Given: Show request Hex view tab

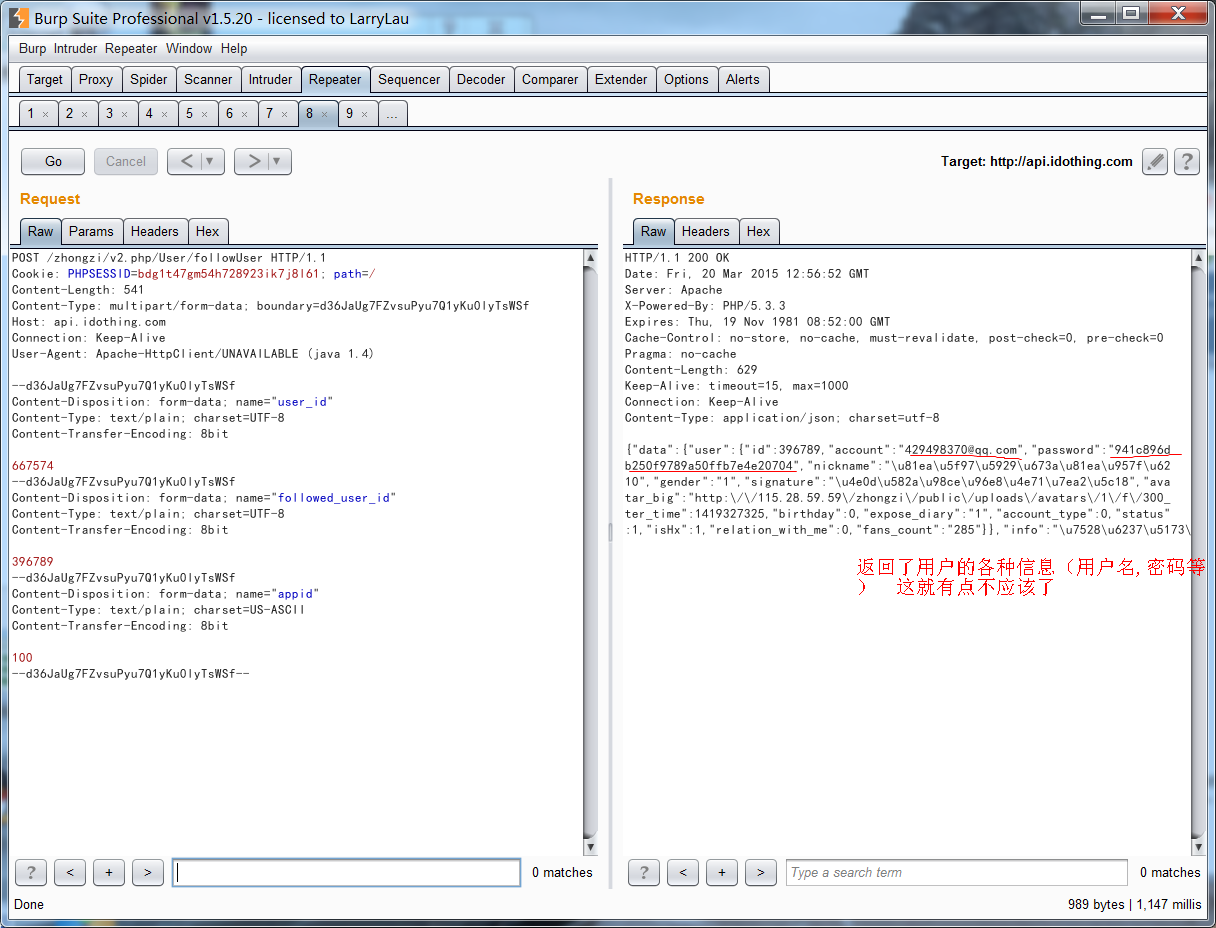Looking at the screenshot, I should coord(208,231).
